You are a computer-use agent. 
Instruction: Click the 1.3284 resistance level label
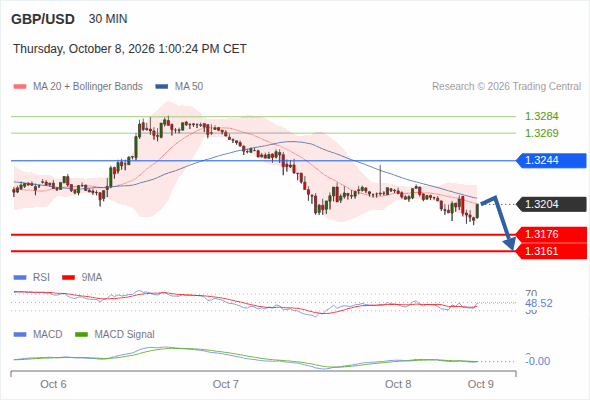point(541,116)
